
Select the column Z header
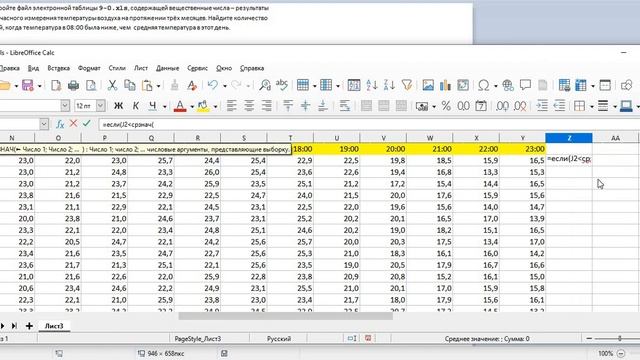[569, 138]
